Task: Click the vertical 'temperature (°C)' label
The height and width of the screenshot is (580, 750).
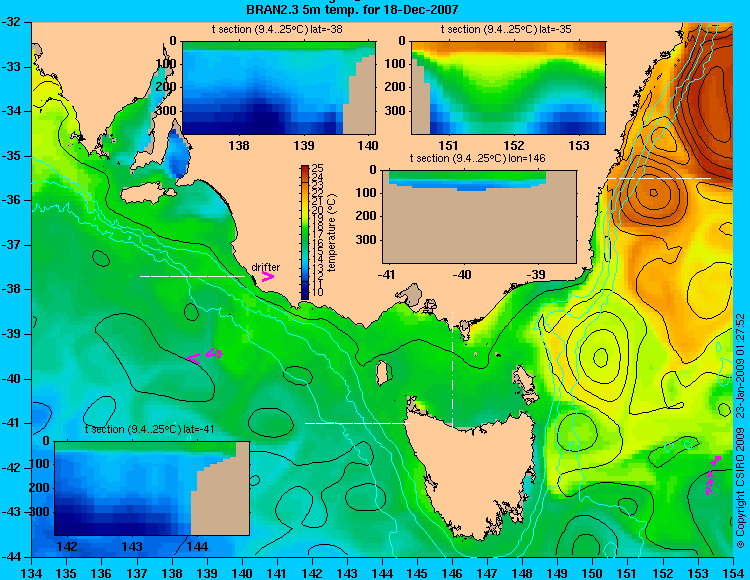Action: pyautogui.click(x=333, y=233)
